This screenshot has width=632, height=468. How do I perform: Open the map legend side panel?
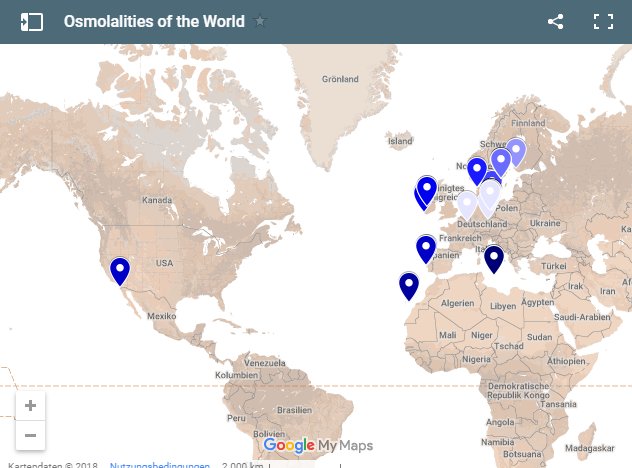(x=32, y=22)
